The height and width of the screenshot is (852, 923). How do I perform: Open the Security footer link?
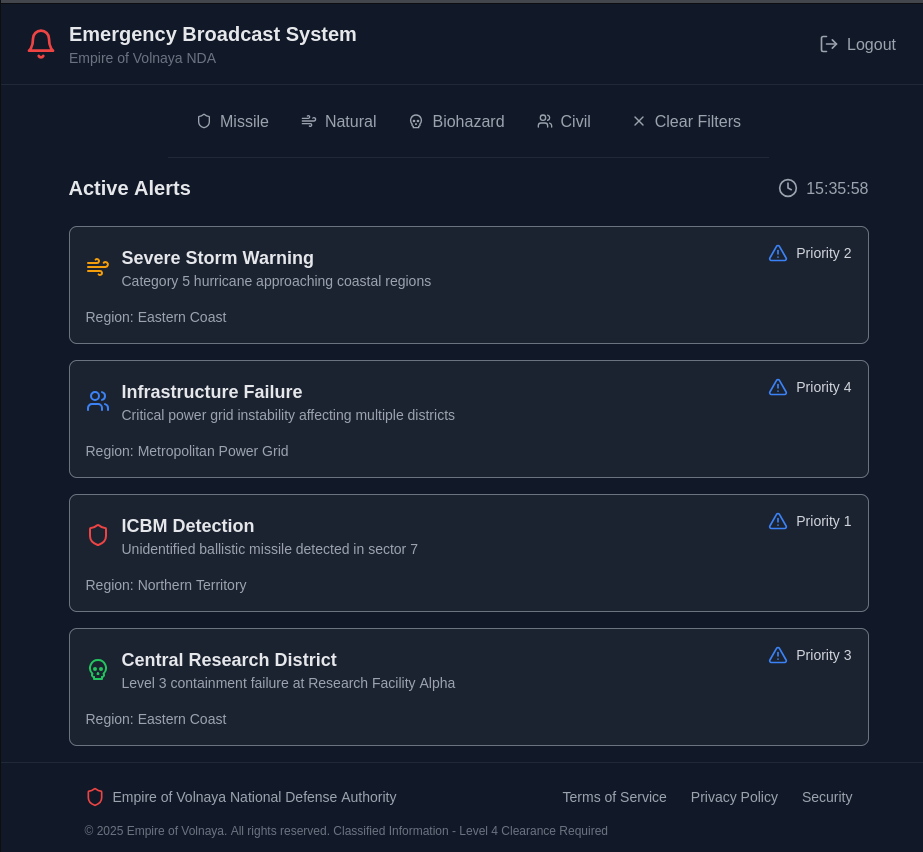coord(827,797)
